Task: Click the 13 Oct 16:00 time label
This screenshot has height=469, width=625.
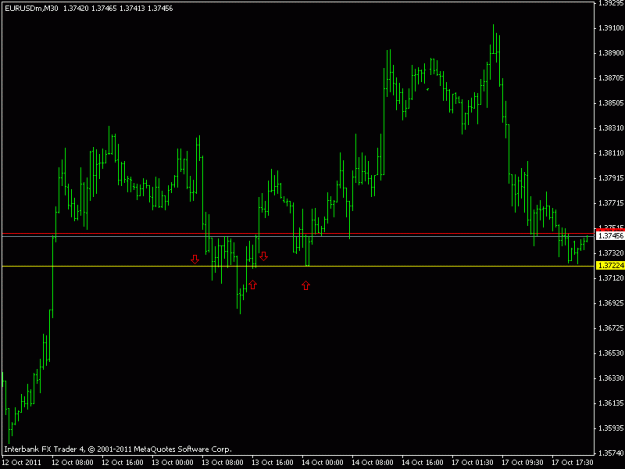Action: click(x=273, y=463)
